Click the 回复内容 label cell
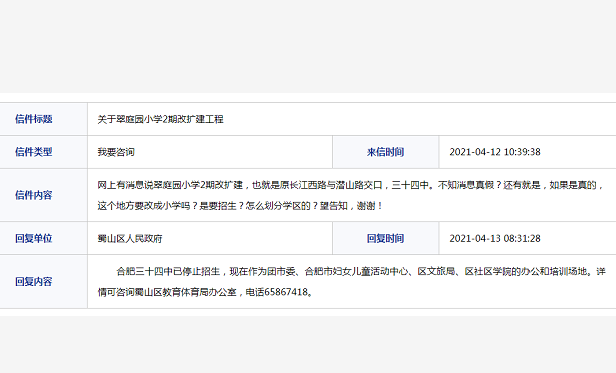The width and height of the screenshot is (616, 373). click(x=43, y=281)
